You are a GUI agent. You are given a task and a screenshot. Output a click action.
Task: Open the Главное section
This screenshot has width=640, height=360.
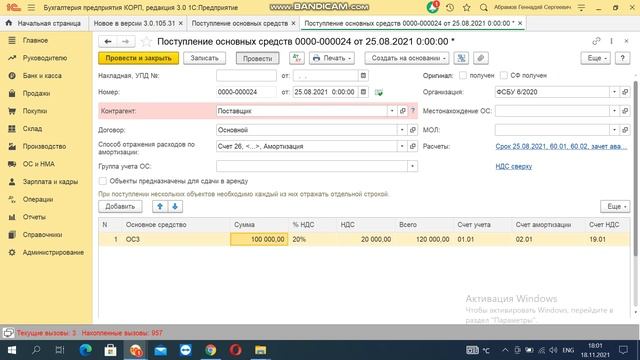pyautogui.click(x=36, y=40)
